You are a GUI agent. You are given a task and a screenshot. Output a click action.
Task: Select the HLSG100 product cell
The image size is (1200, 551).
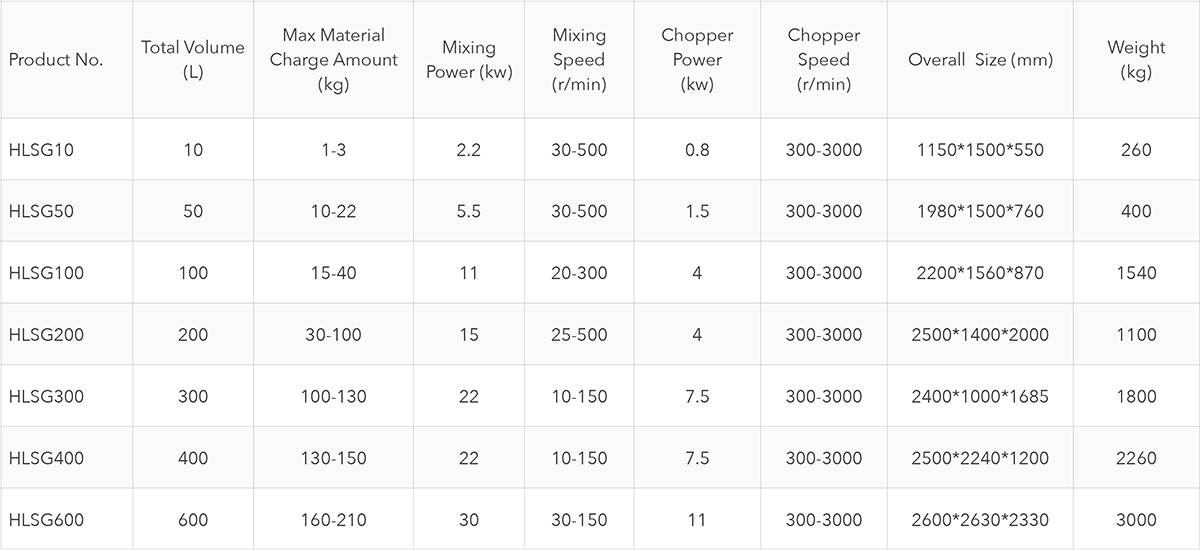pos(46,273)
